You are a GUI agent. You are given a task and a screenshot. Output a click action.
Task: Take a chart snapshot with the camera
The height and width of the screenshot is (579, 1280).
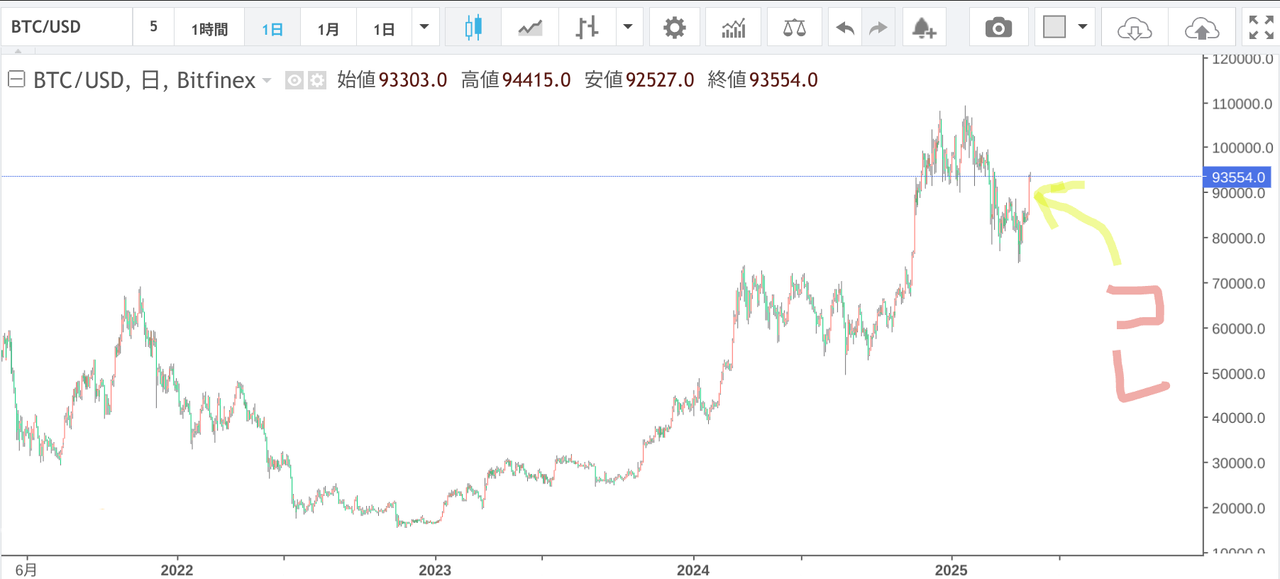tap(998, 28)
